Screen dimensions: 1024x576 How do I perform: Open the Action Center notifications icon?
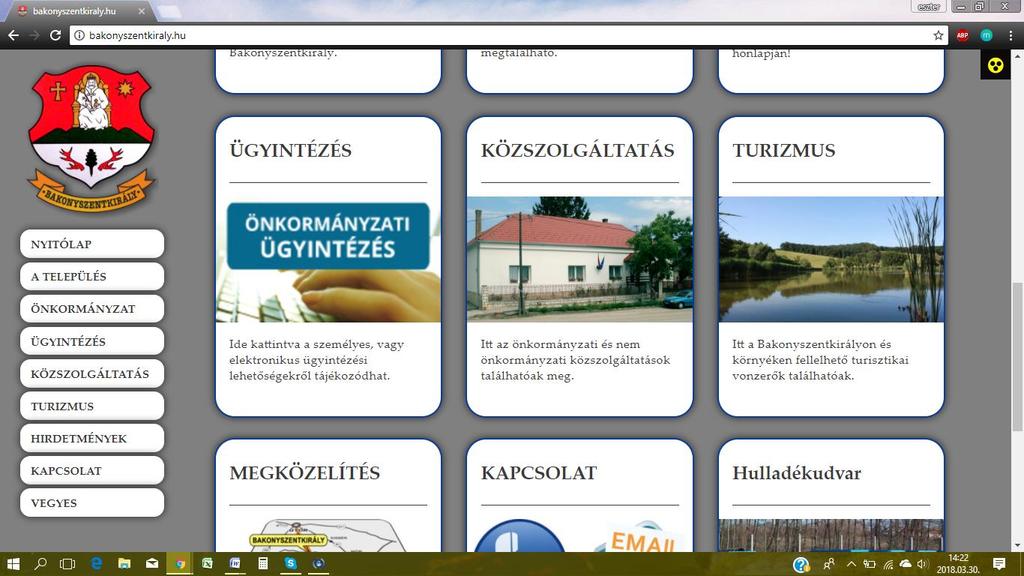999,564
